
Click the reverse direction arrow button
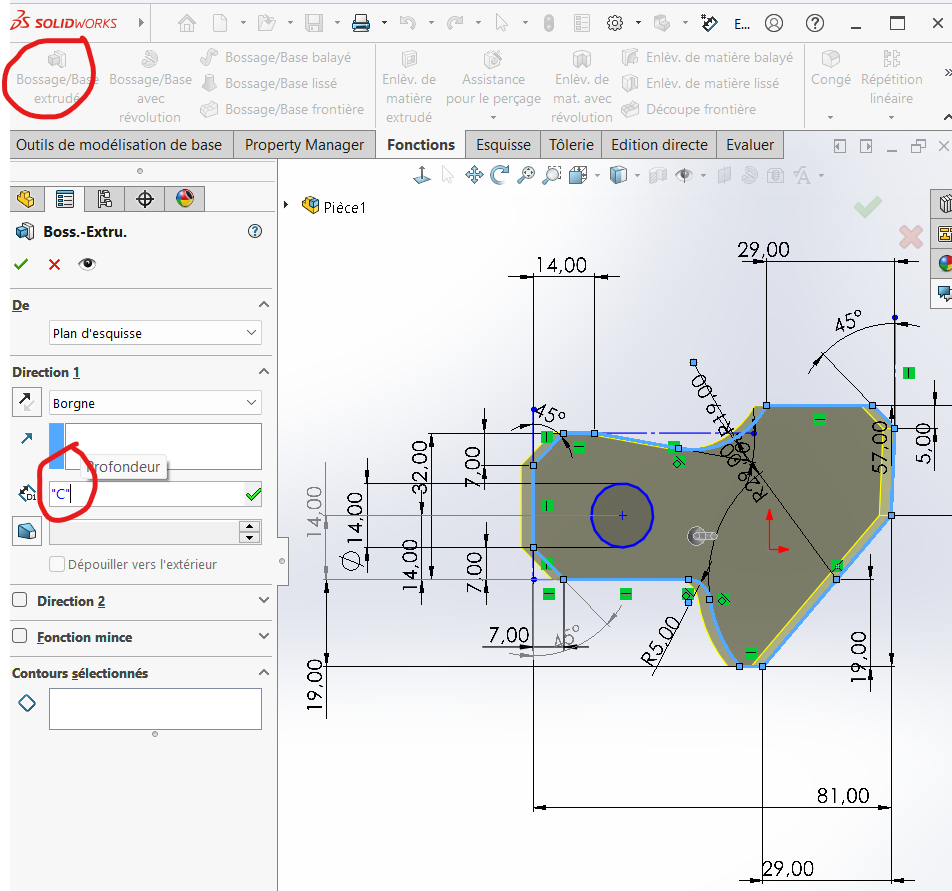pyautogui.click(x=27, y=402)
